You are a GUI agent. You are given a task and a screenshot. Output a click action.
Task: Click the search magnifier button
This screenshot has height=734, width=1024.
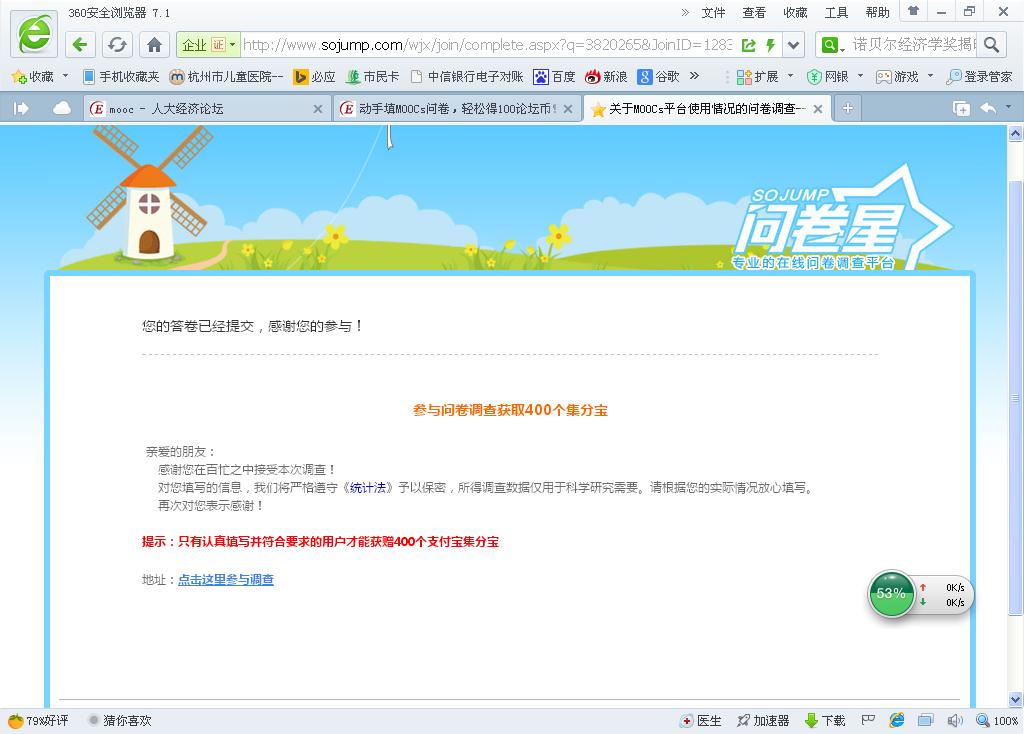click(991, 45)
